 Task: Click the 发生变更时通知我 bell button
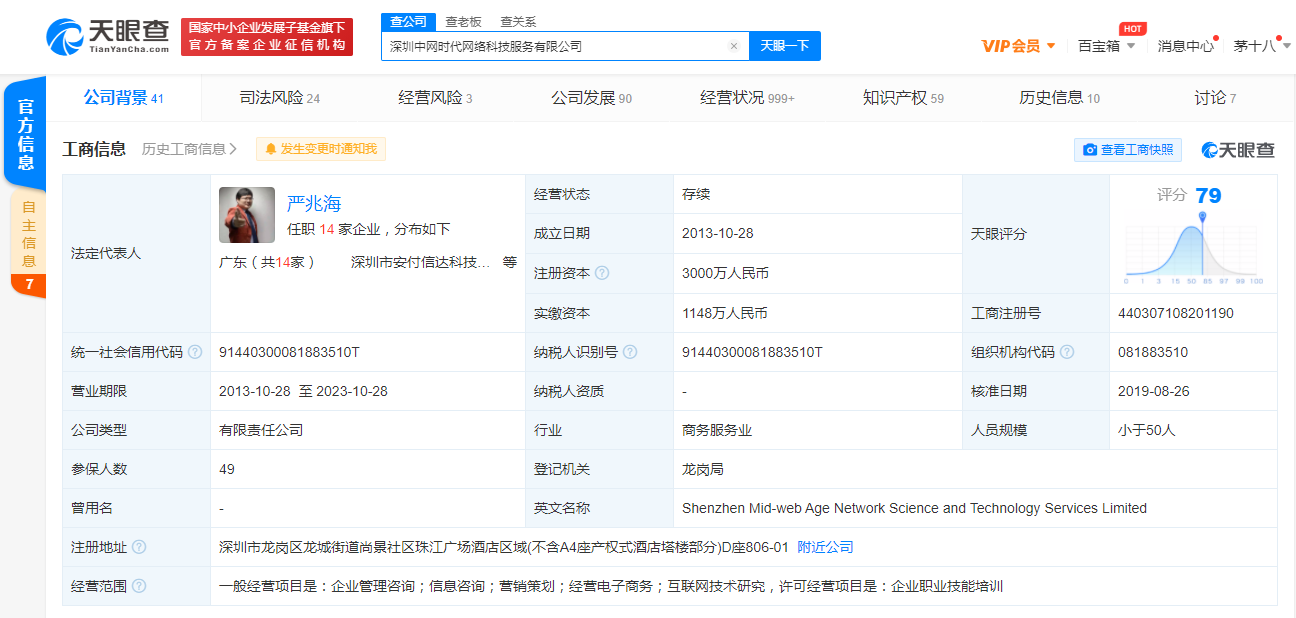(x=321, y=149)
